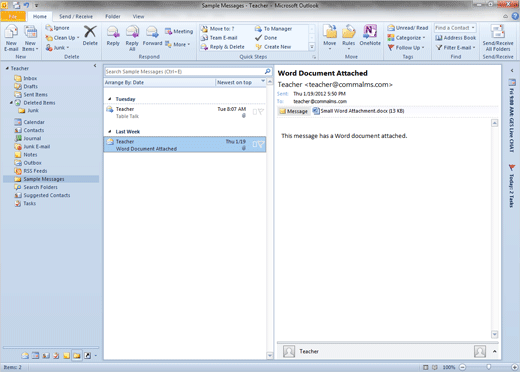Forward the selected message
Screen dimensions: 520x372
[152, 36]
